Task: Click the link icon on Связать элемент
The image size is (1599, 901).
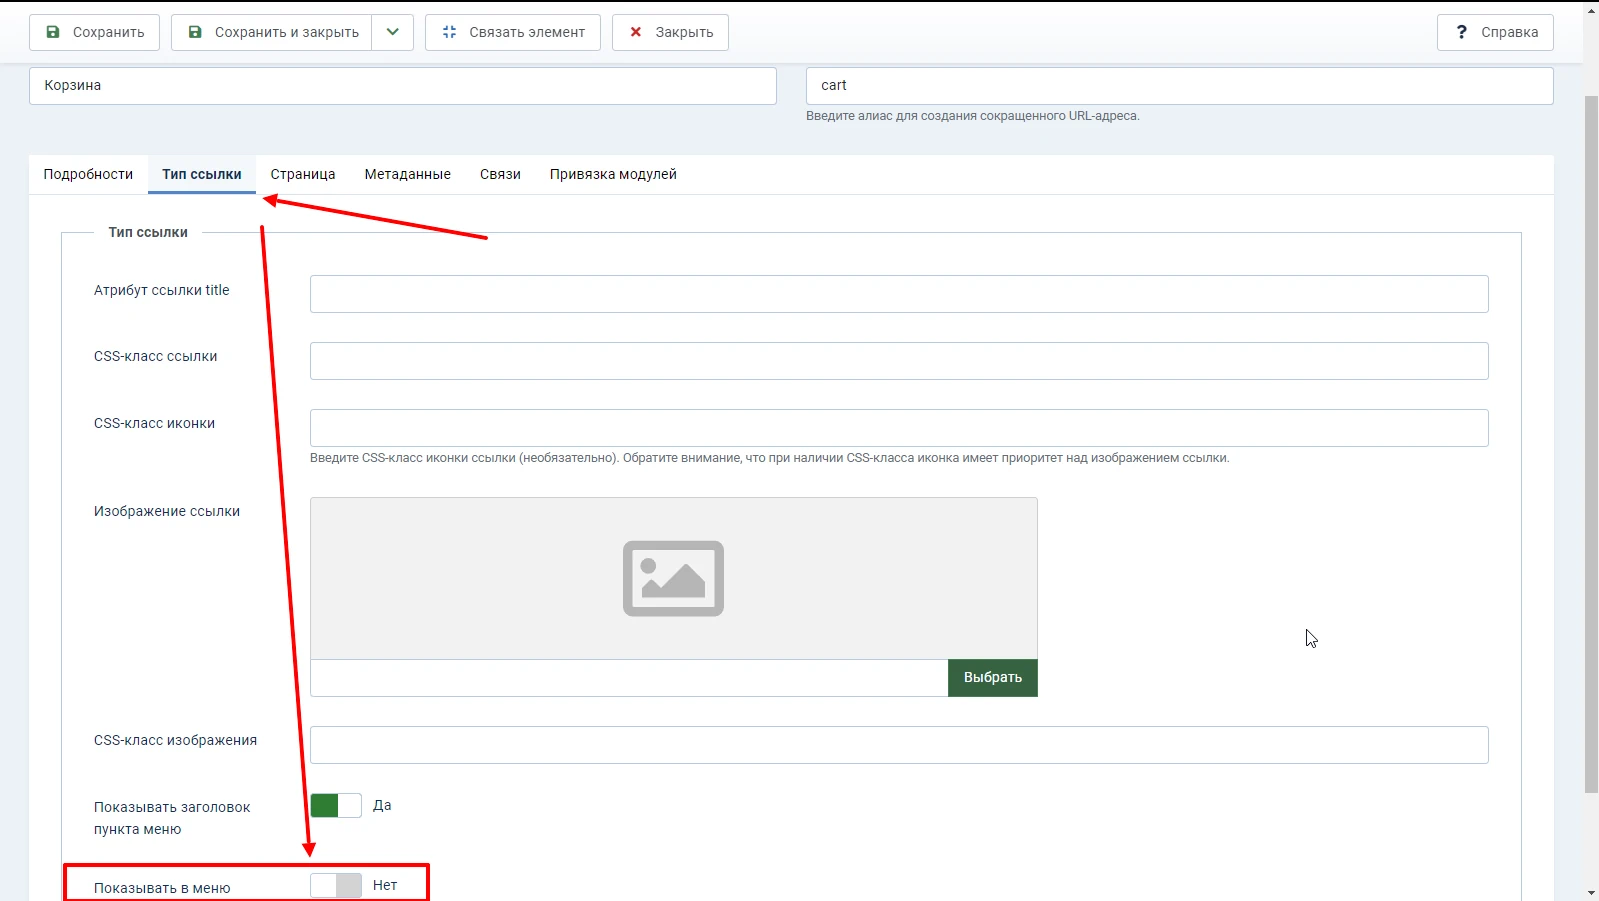Action: (449, 32)
